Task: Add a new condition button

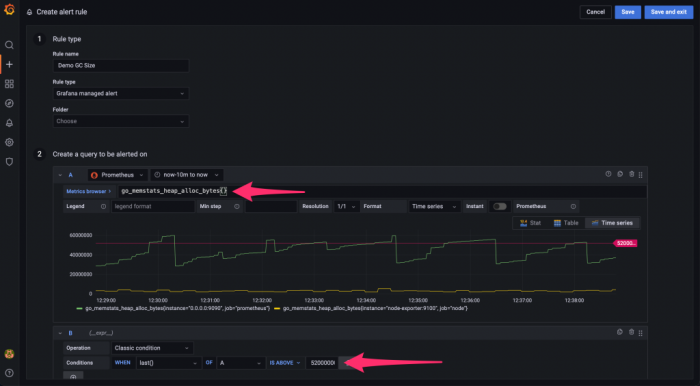Action: (73, 376)
